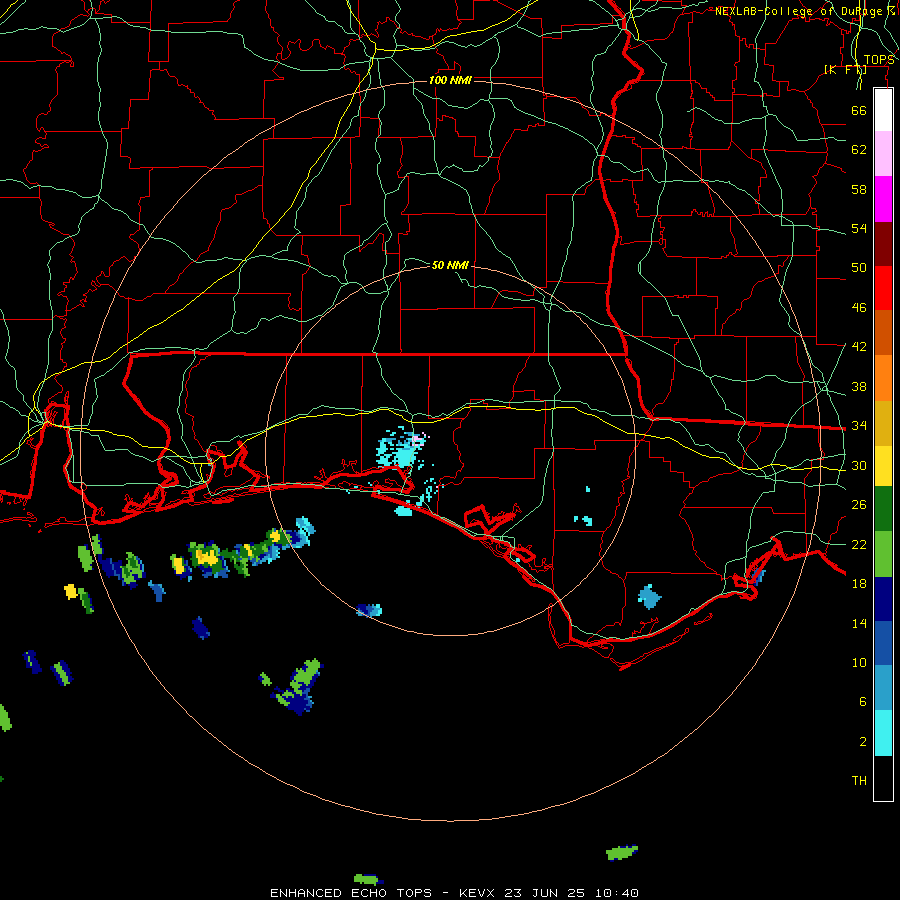Click the legend value '26'
900x900 pixels.
tap(859, 505)
